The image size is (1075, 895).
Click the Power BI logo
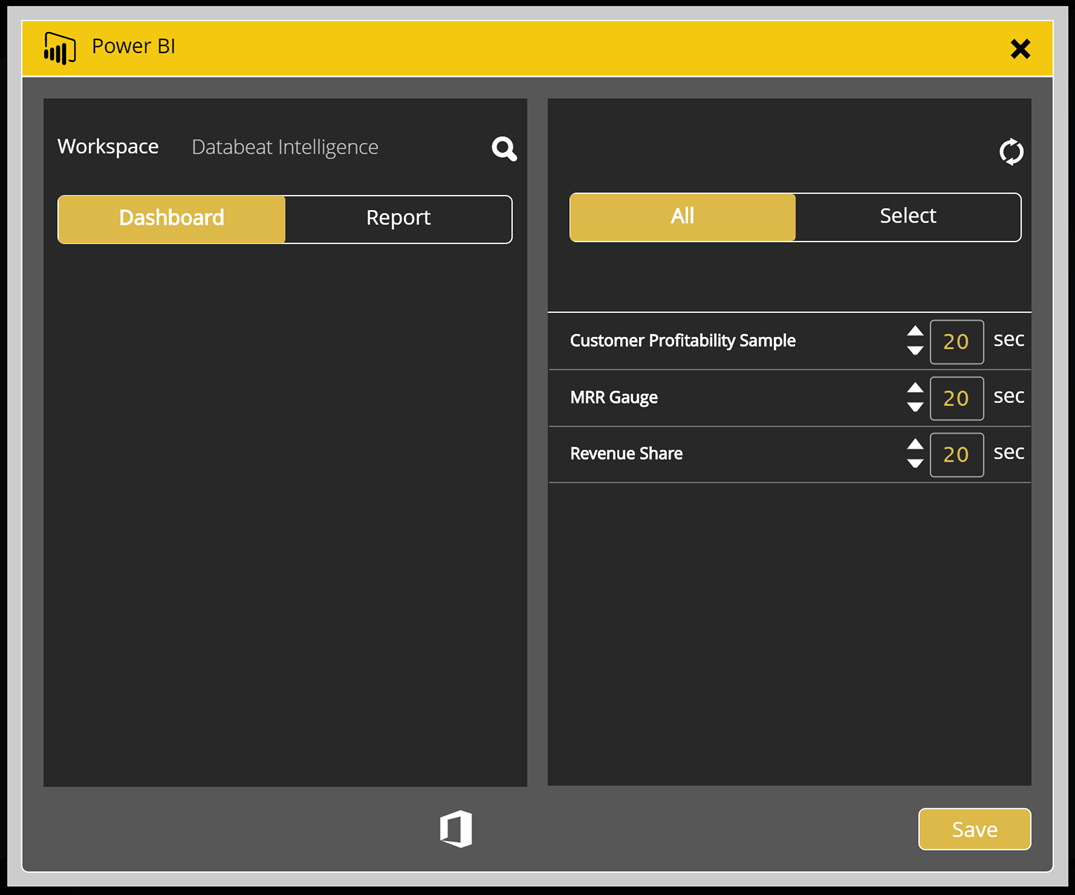click(59, 46)
